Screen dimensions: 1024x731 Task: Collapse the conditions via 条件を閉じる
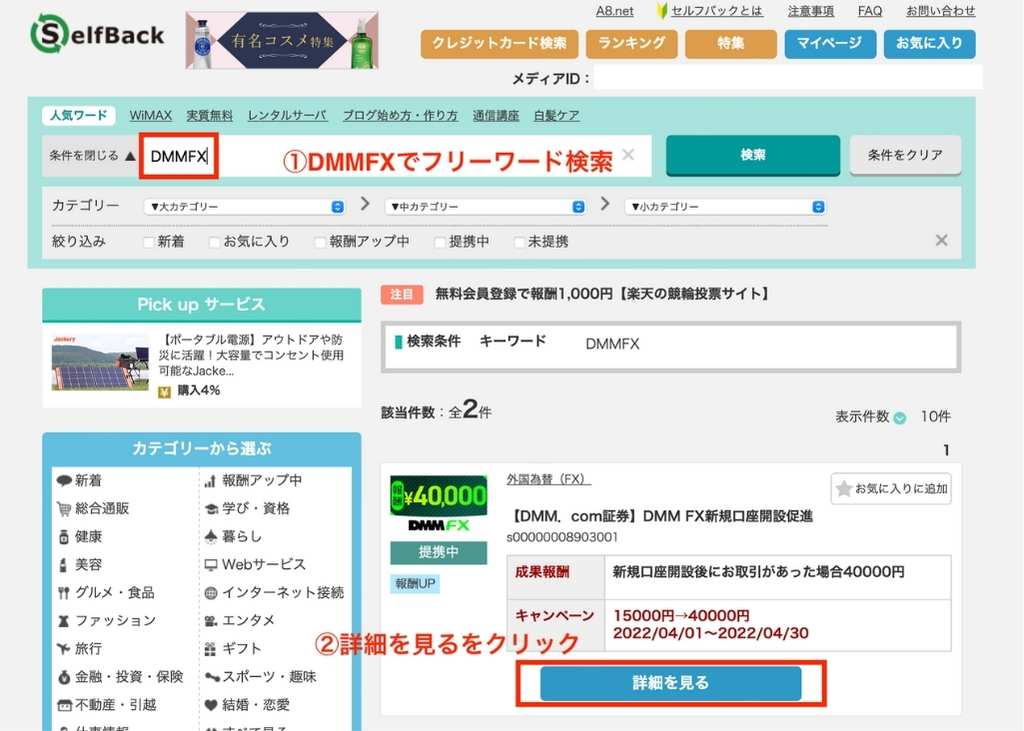[x=92, y=155]
